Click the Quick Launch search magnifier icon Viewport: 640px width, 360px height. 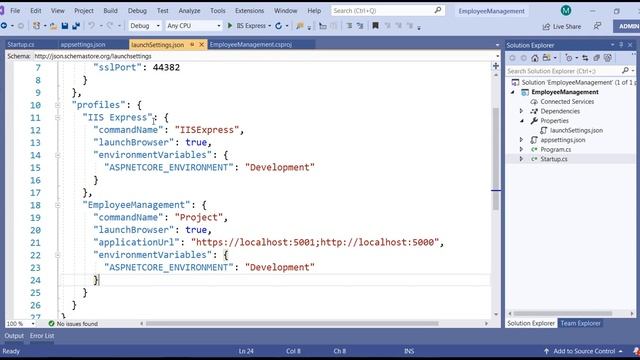(438, 10)
